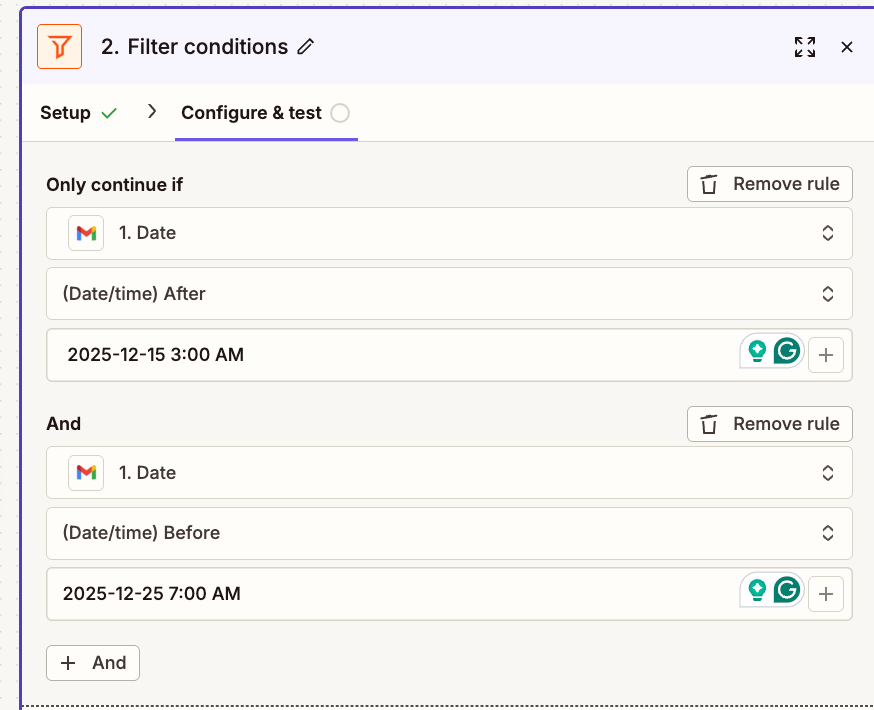Click the Grammarly G icon in the Before date field
Viewport: 874px width, 710px height.
(787, 591)
